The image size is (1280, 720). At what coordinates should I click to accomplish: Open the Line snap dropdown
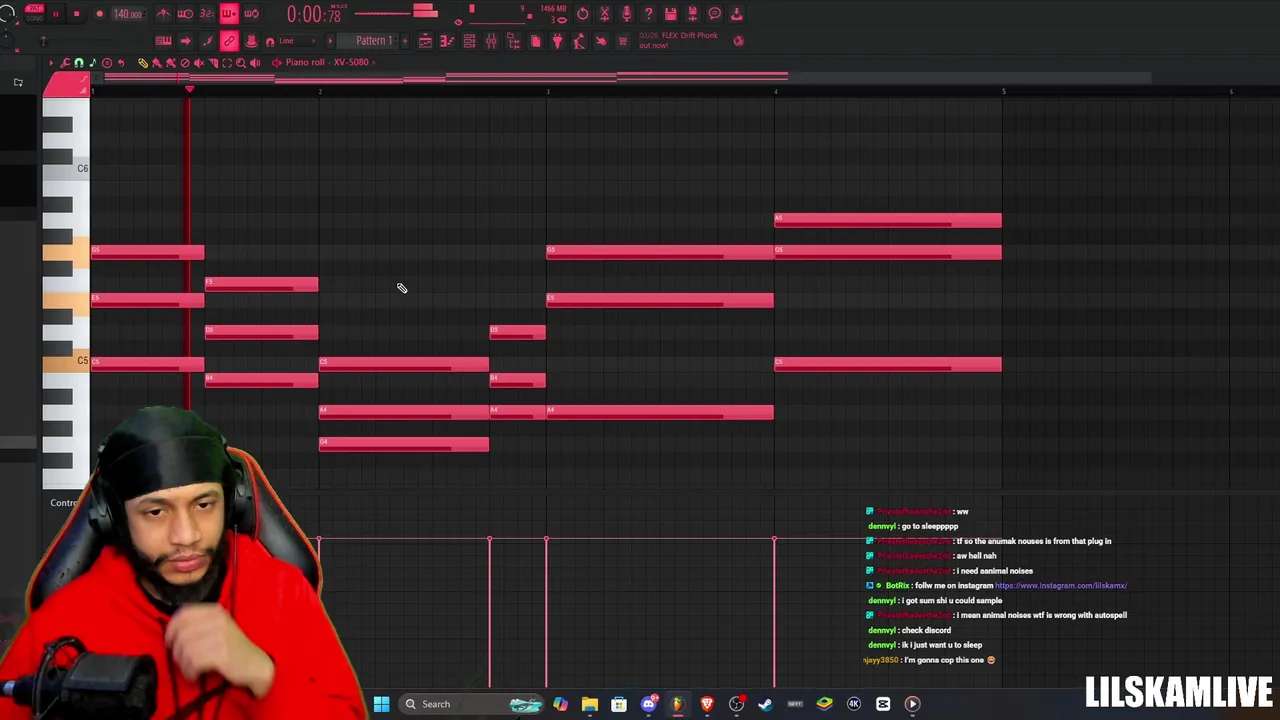pos(297,41)
